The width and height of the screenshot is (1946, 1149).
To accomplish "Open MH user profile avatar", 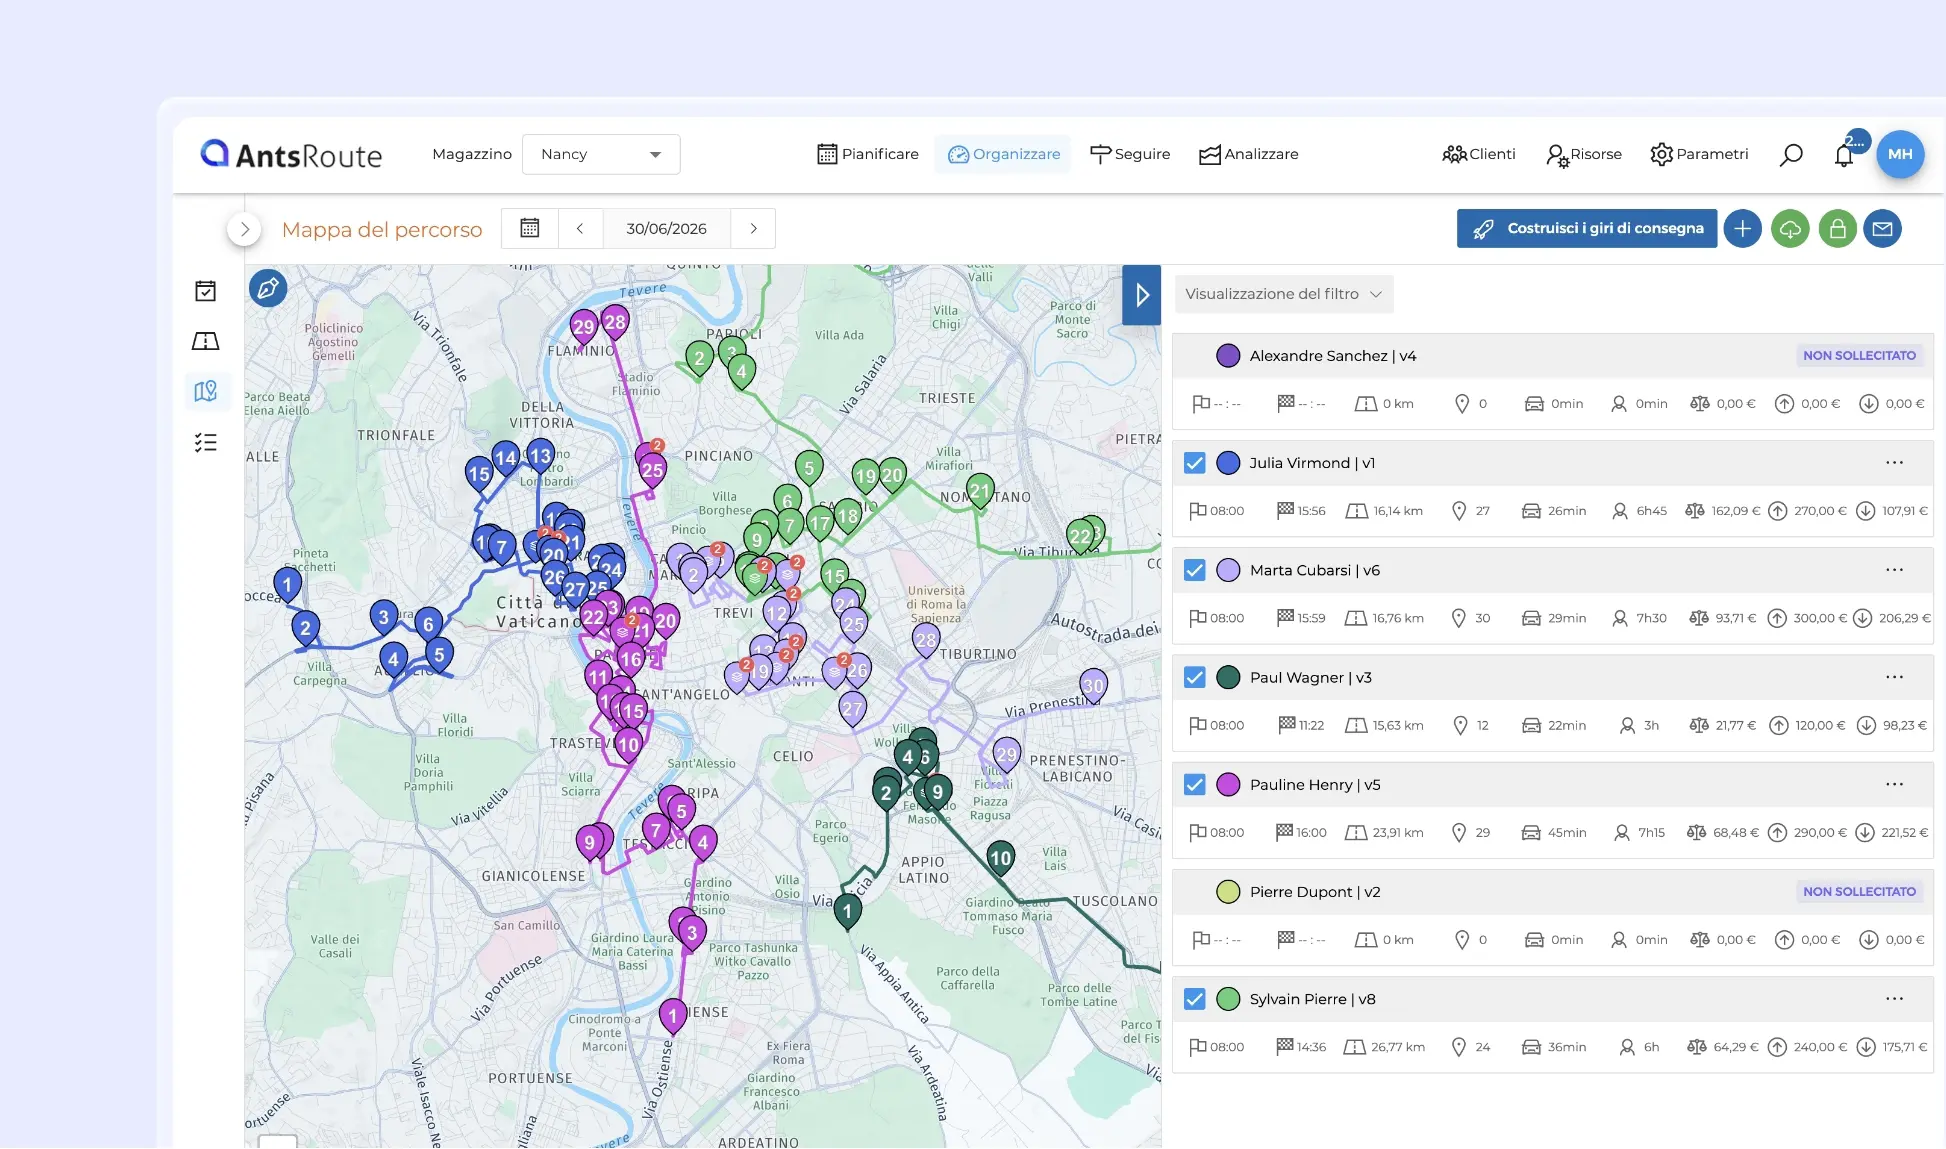I will click(1900, 154).
